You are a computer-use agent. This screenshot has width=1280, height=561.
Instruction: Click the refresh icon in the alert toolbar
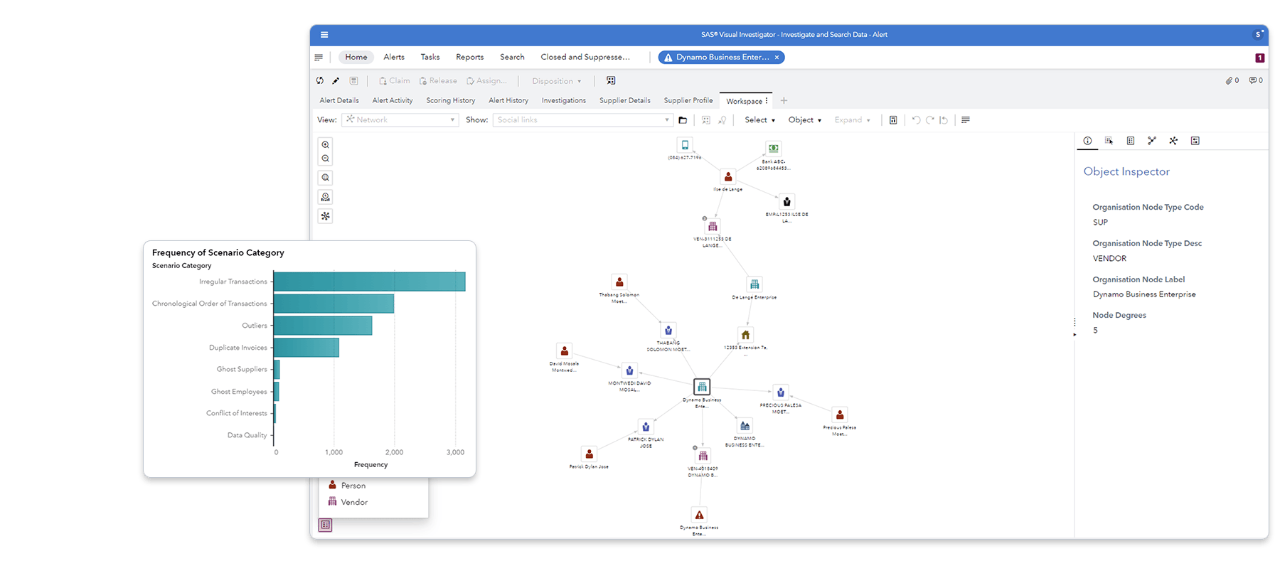pos(320,81)
